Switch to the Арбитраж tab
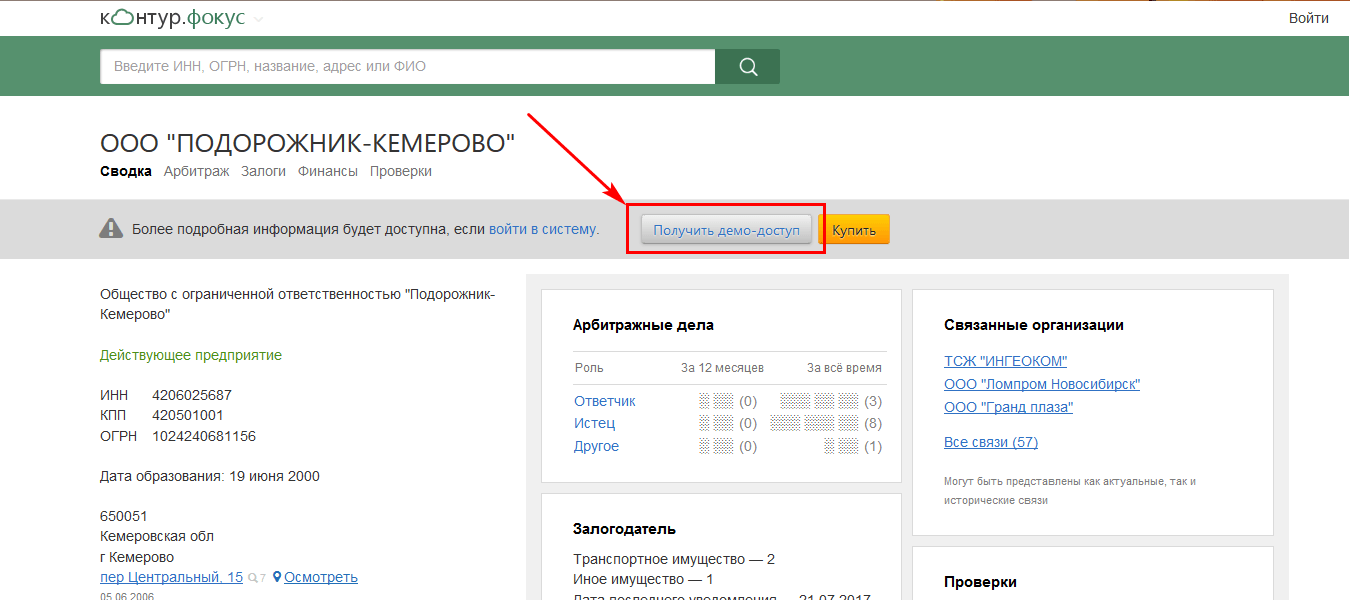 click(196, 171)
